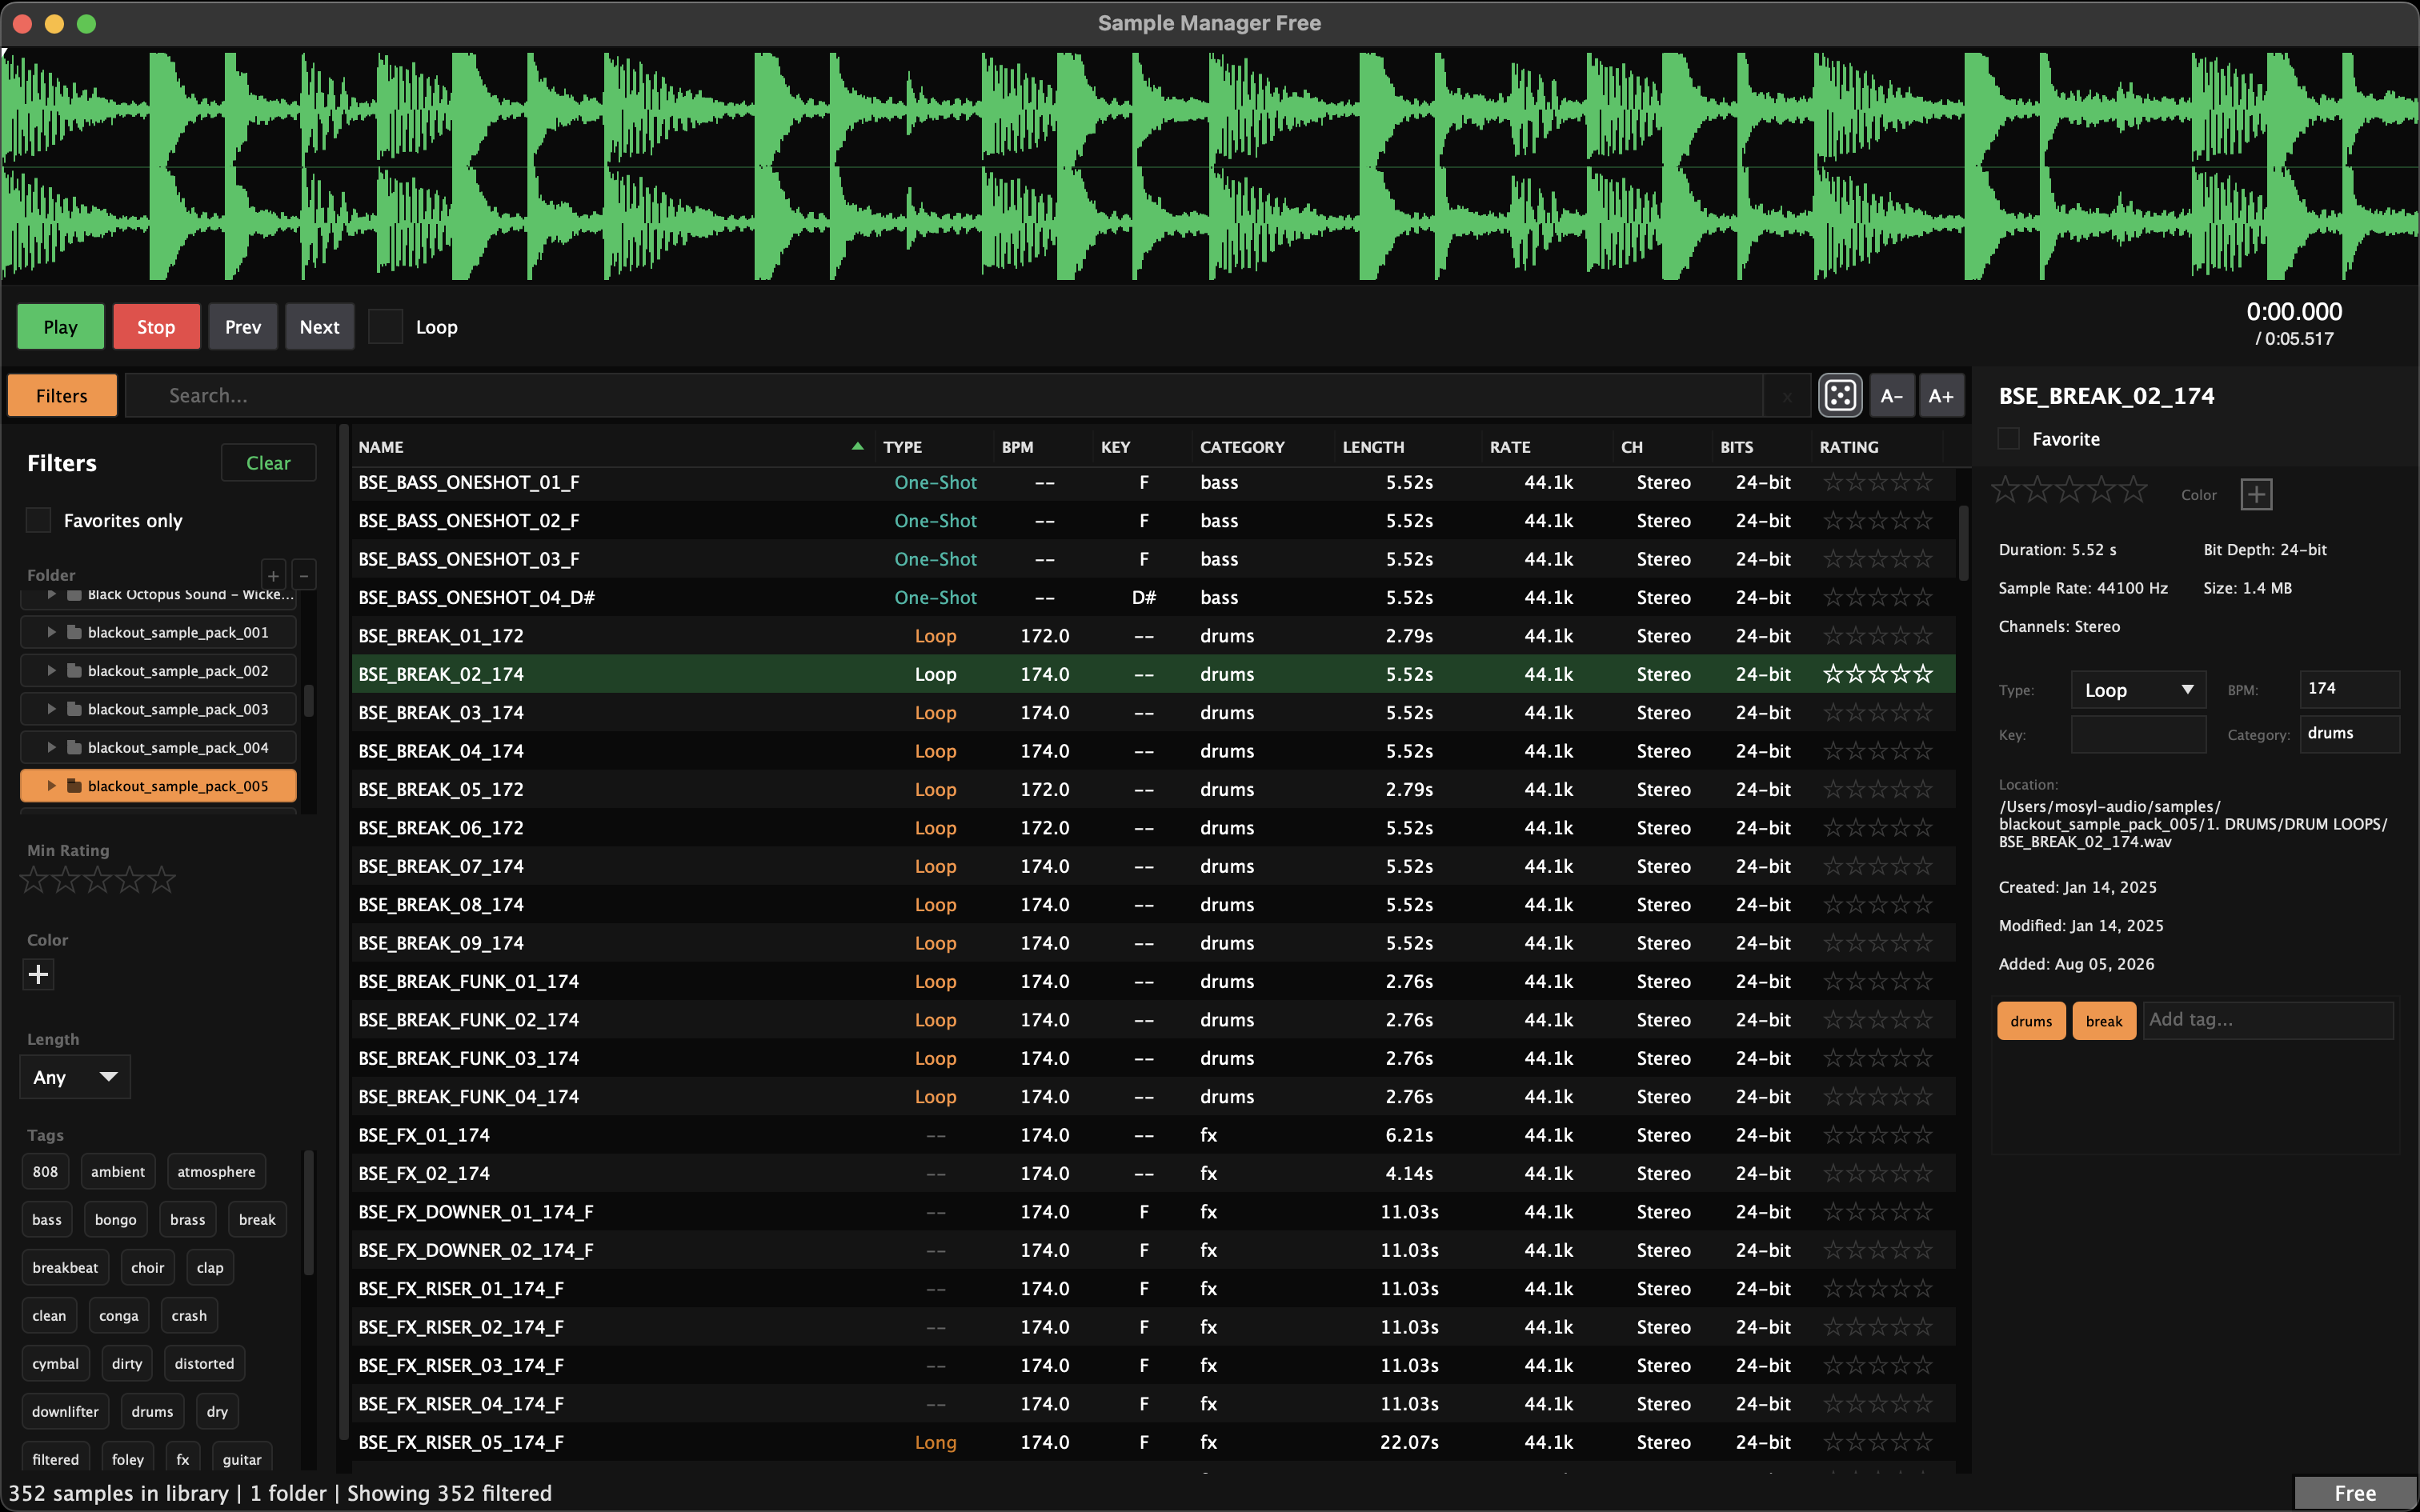Edit the Category field showing drums
Screen dimensions: 2420x1512
(2349, 734)
